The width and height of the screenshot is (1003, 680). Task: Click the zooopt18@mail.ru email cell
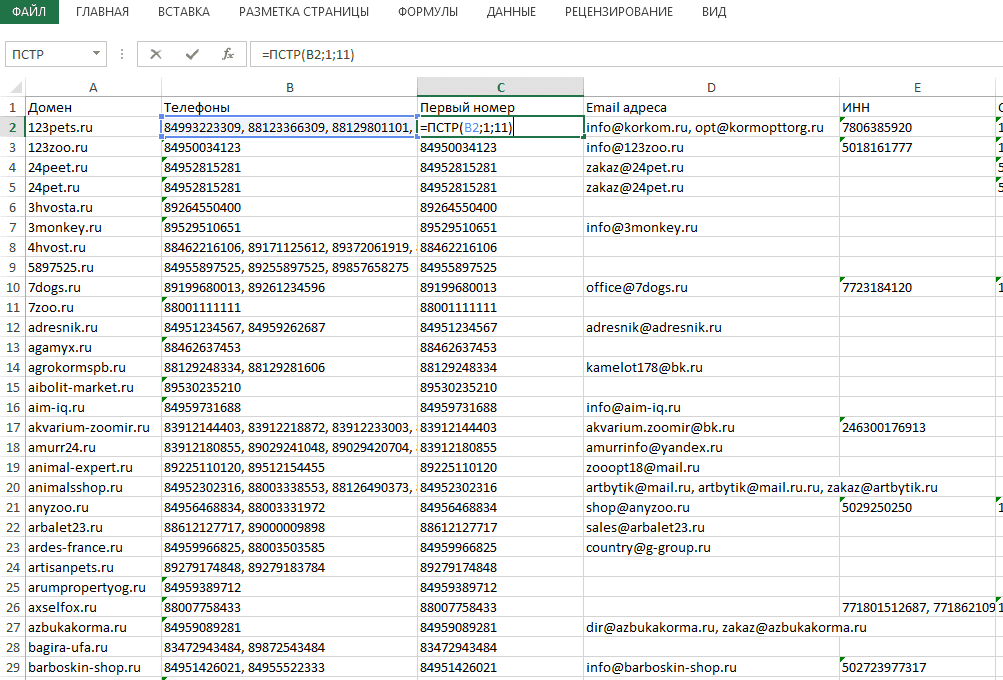(x=711, y=467)
